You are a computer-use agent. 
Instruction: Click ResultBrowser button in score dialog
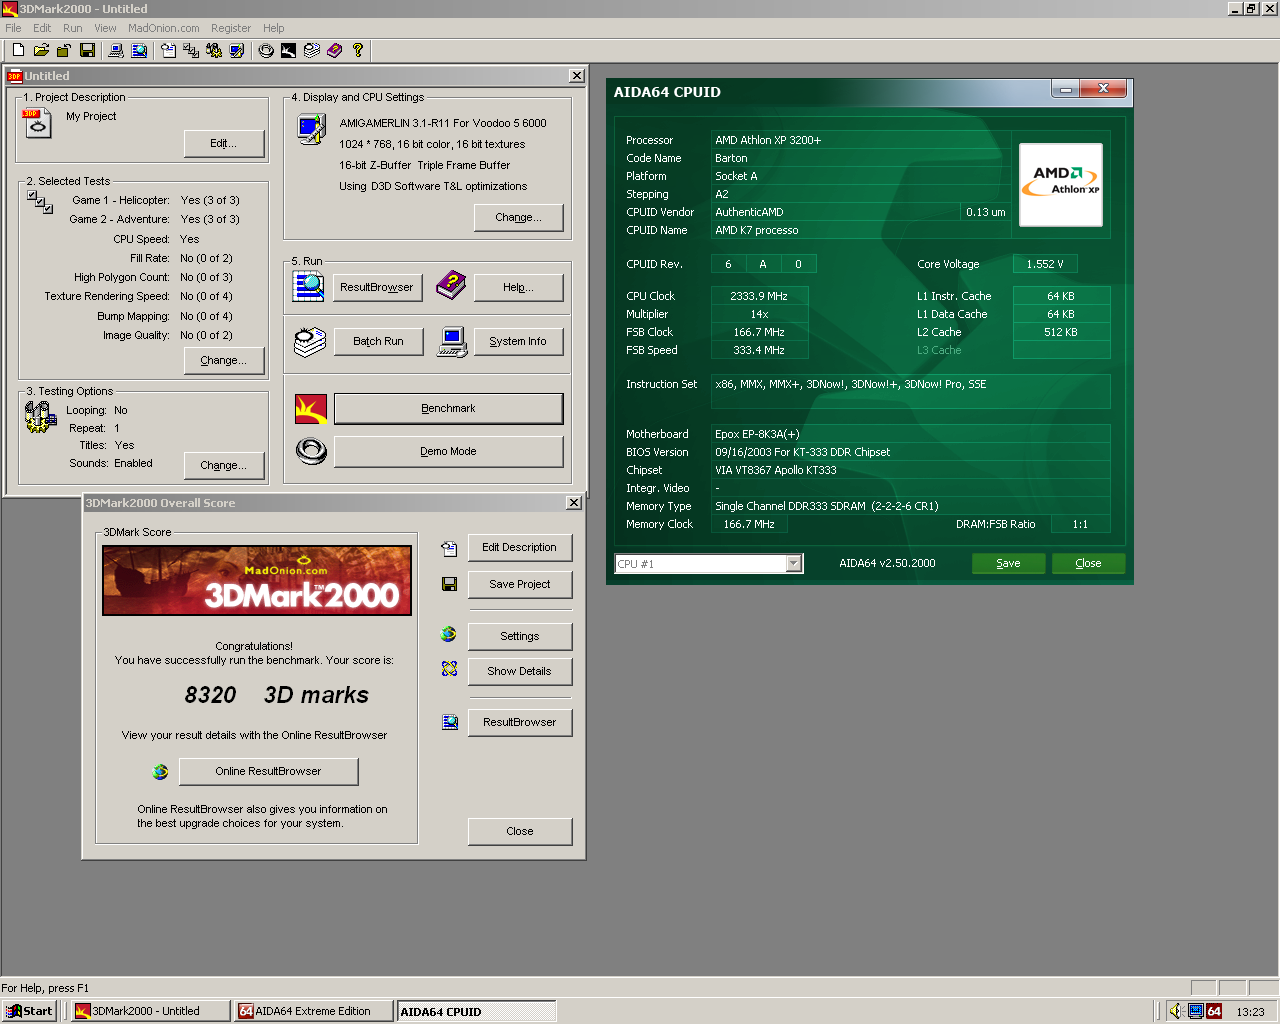520,723
